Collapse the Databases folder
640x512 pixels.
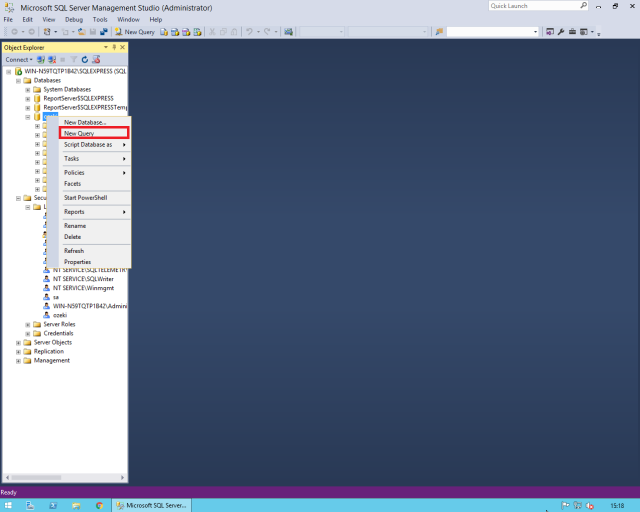click(x=18, y=80)
